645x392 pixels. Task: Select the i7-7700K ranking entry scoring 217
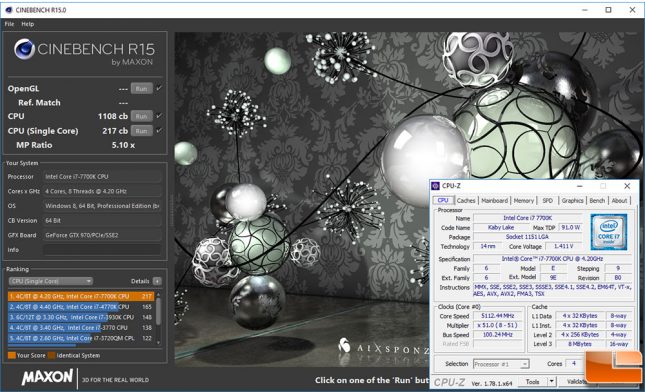click(x=81, y=296)
